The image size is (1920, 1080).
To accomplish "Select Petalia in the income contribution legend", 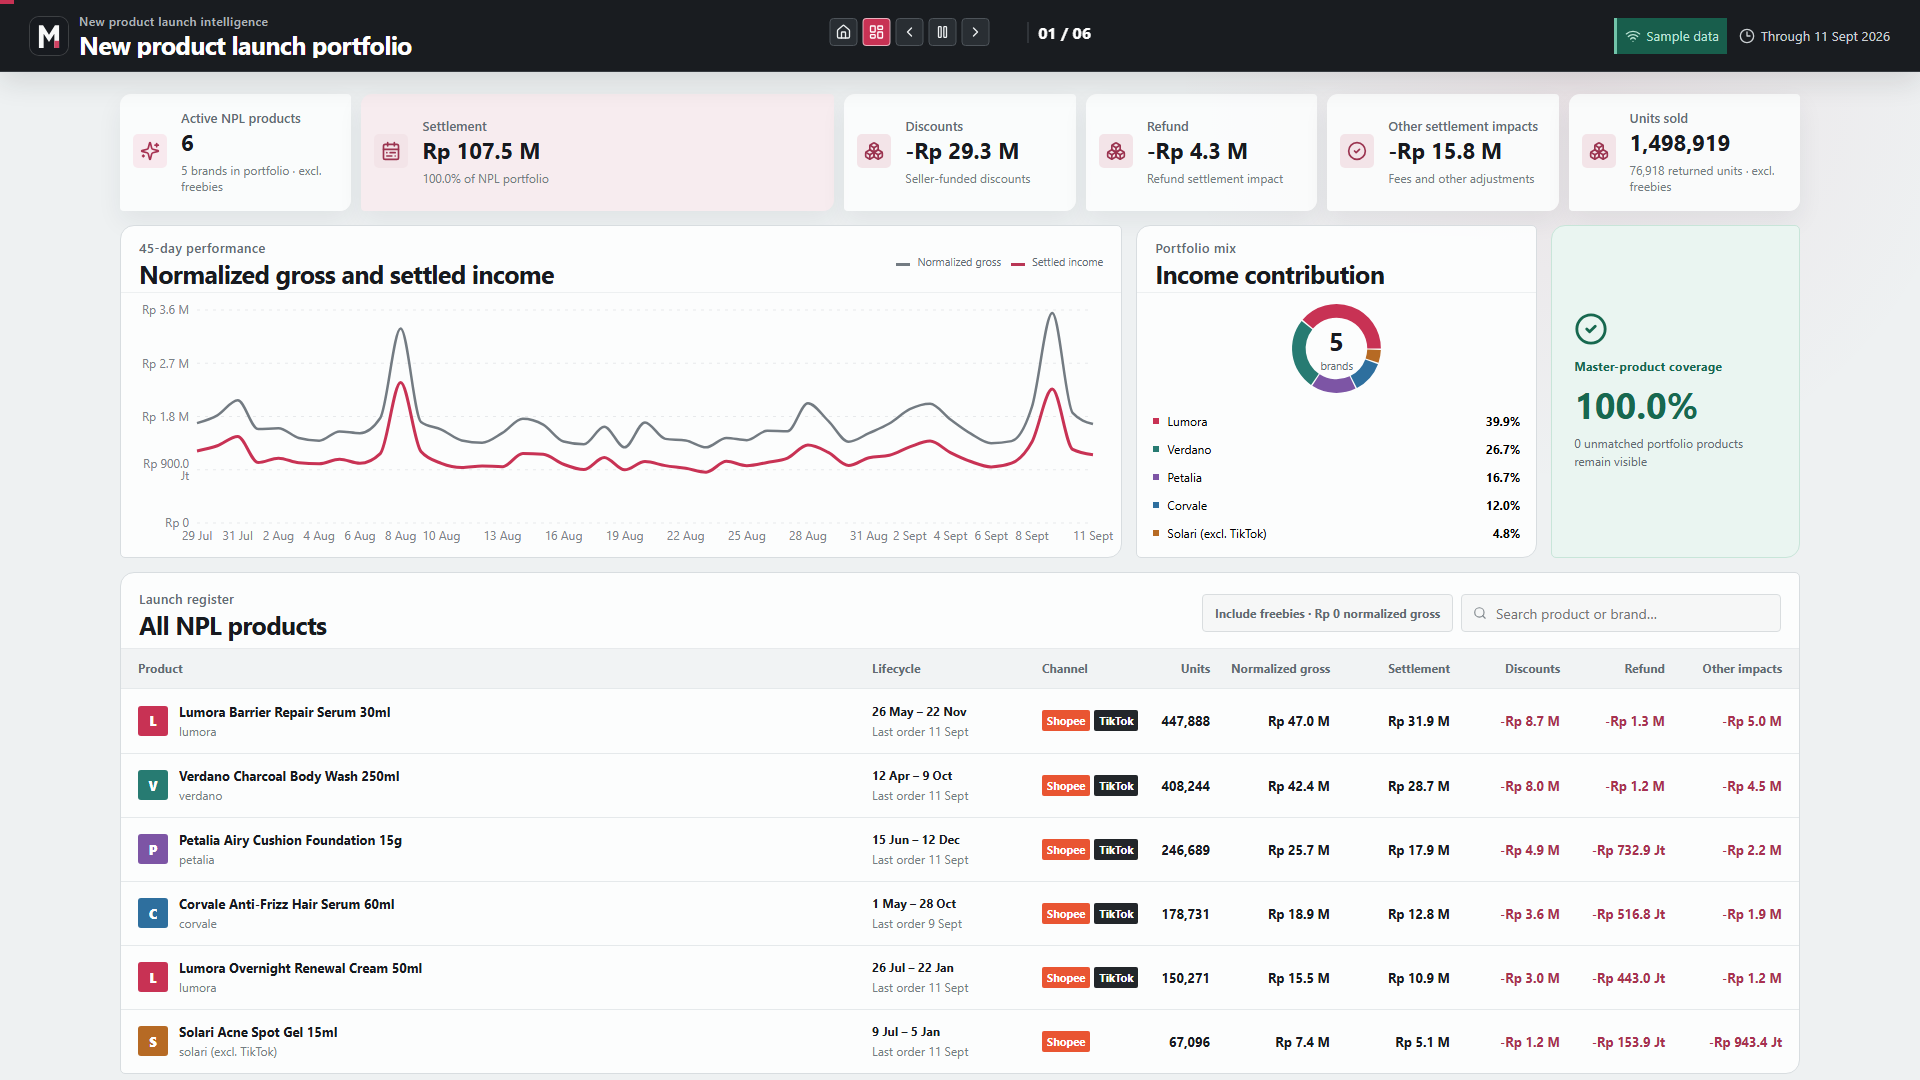I will click(1336, 478).
